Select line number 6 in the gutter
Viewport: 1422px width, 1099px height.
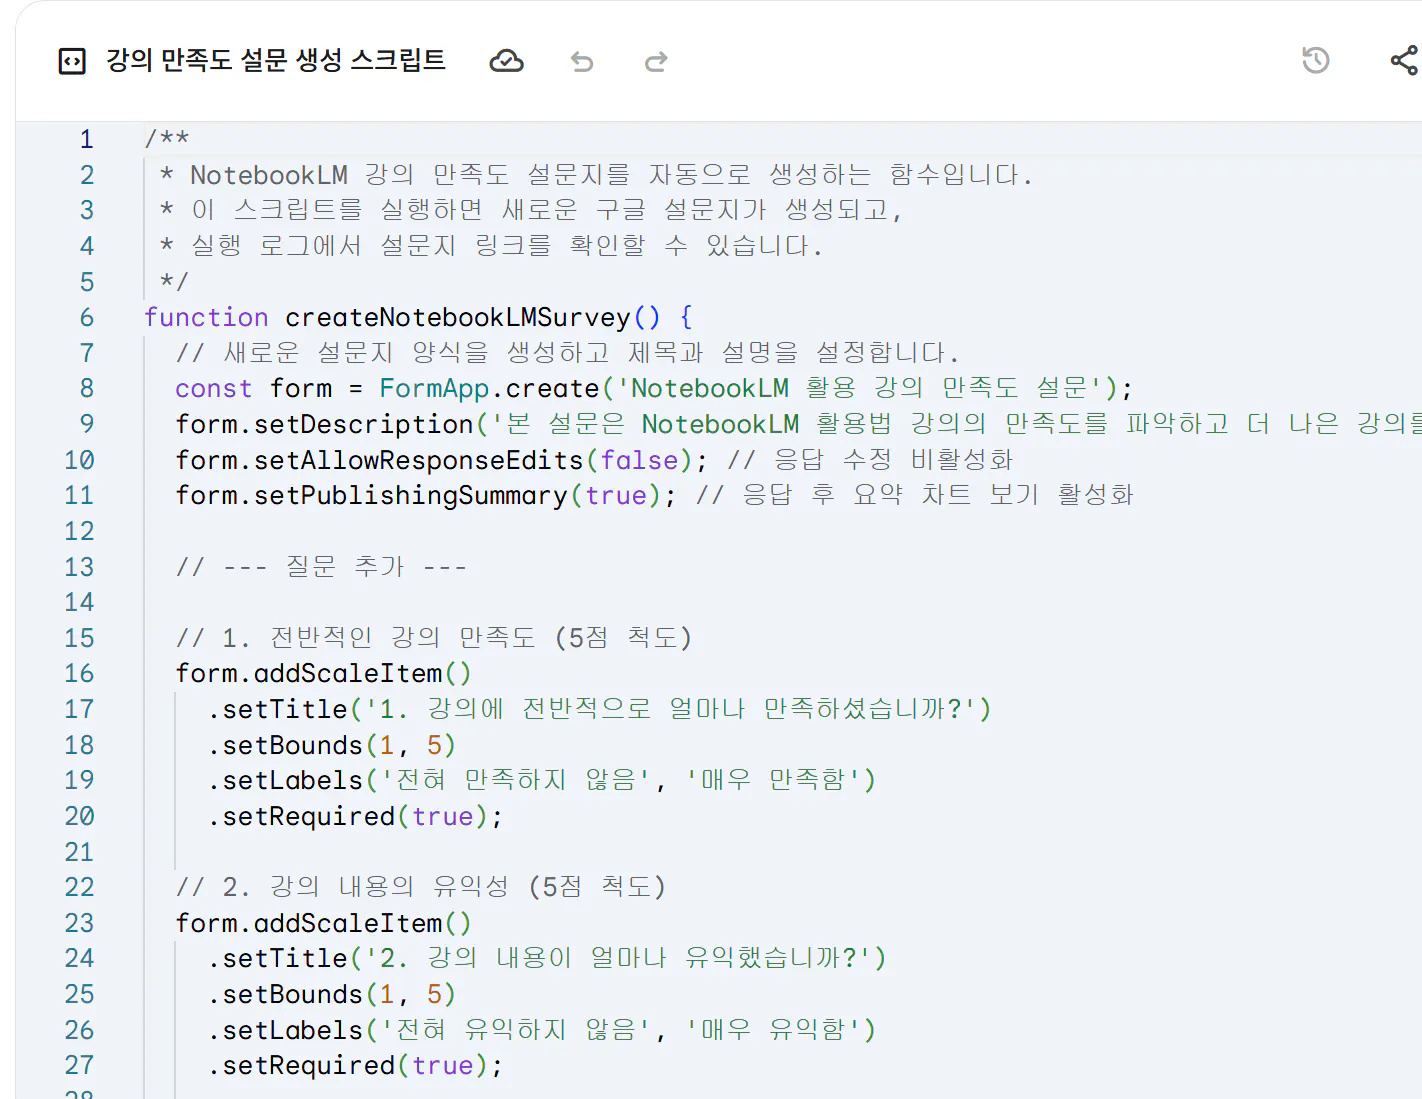click(87, 317)
